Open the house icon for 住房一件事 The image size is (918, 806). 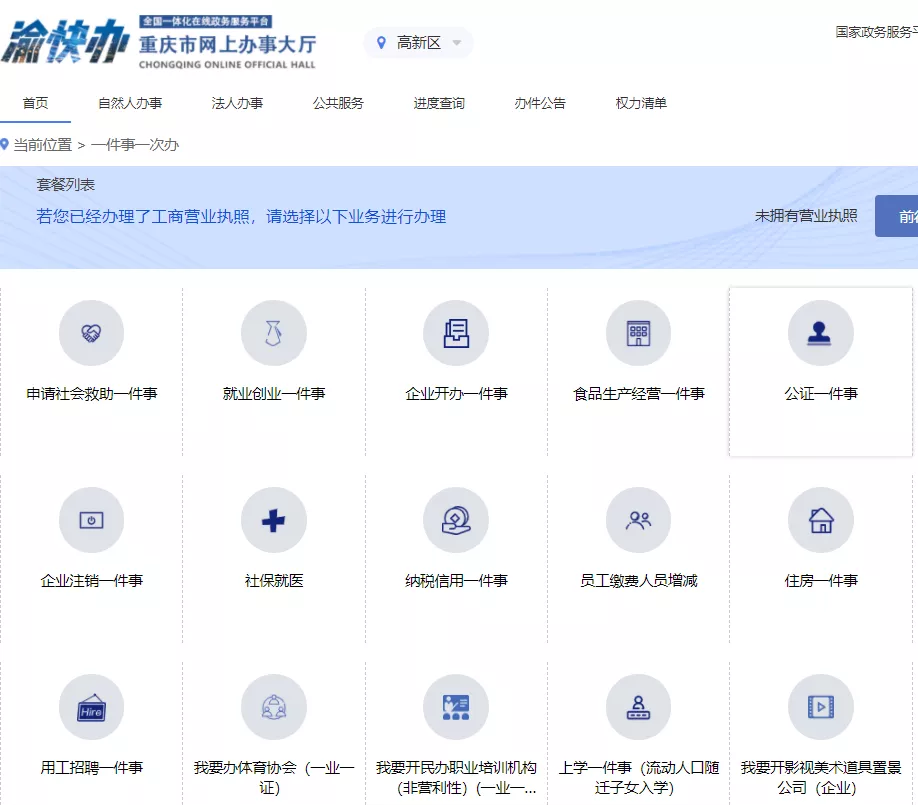820,520
